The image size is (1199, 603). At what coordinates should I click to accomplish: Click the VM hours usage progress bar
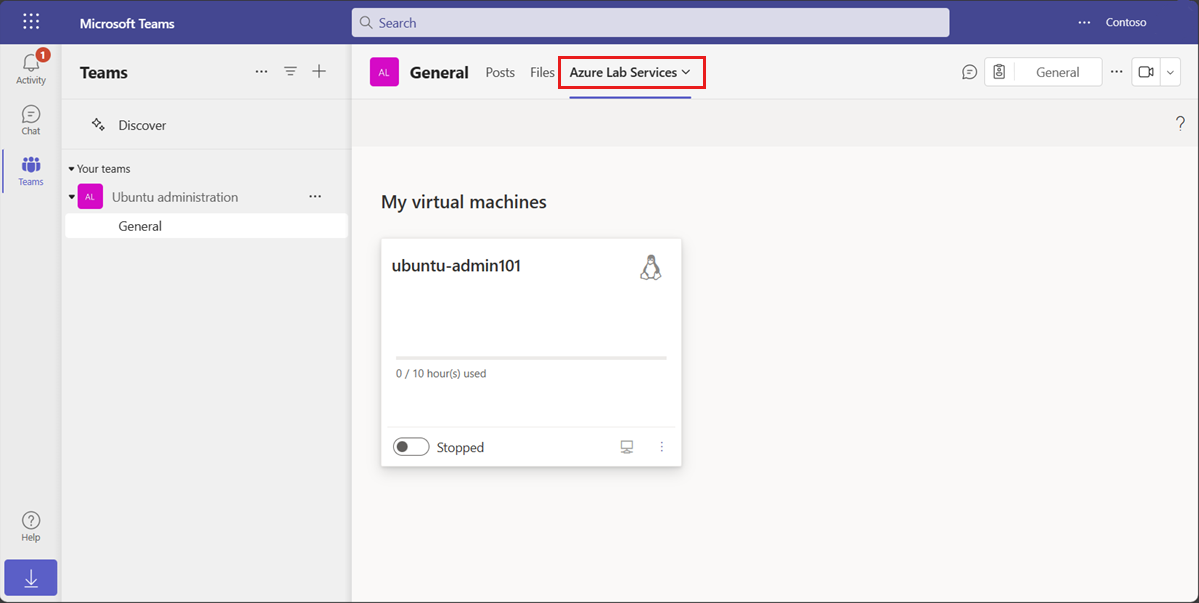pos(531,354)
